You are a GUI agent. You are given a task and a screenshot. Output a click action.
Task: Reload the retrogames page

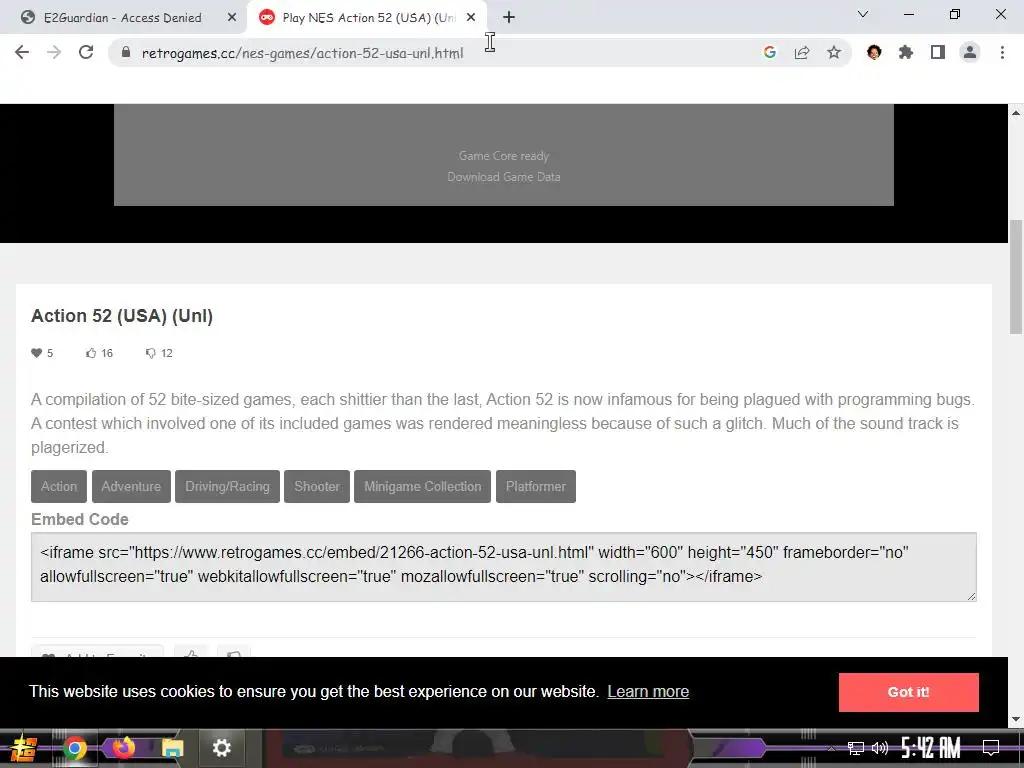coord(86,52)
